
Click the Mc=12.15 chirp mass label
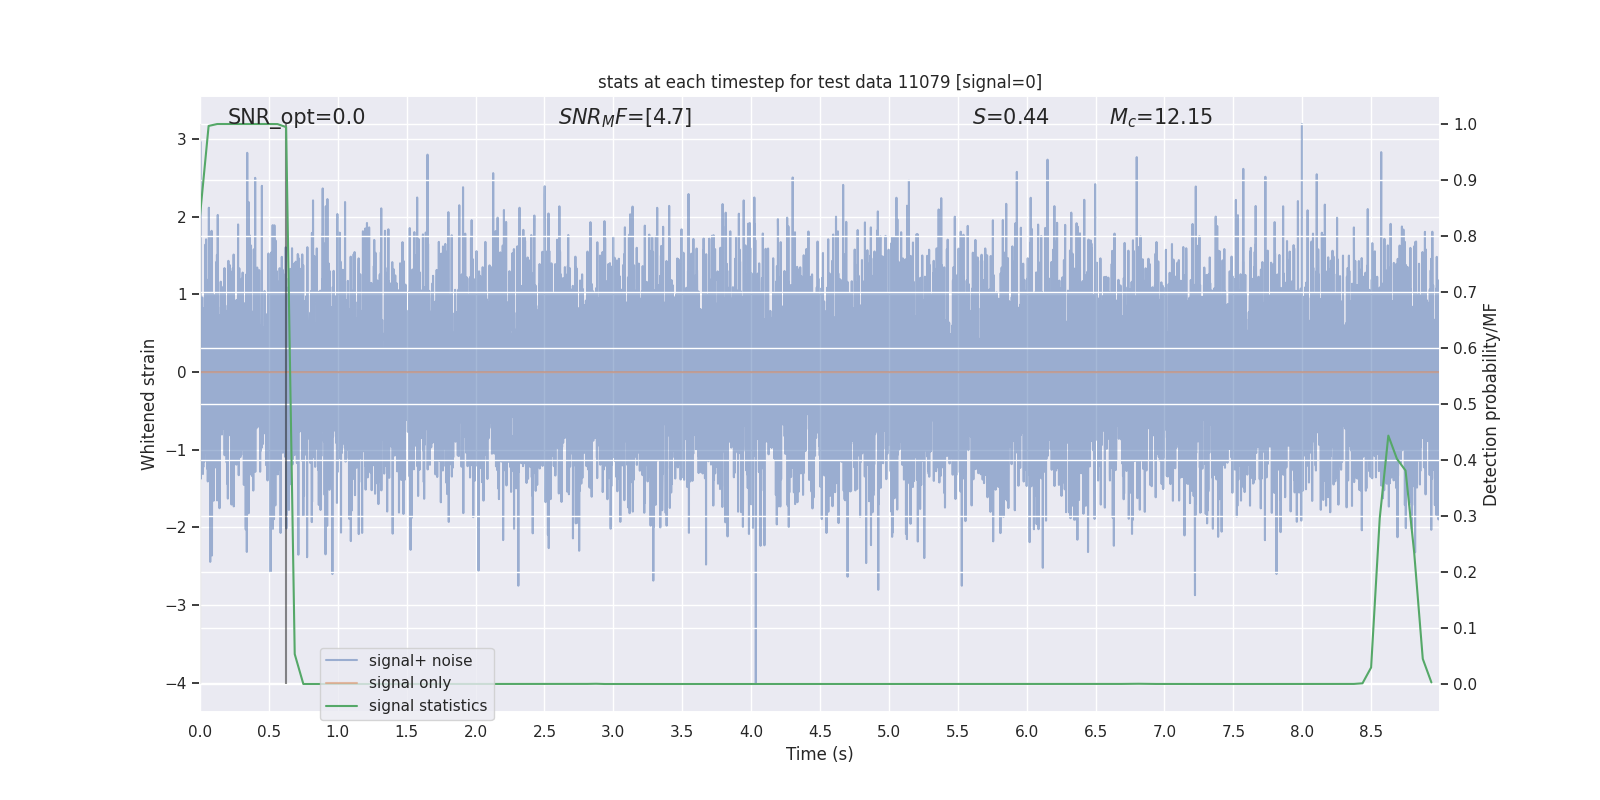point(1161,117)
